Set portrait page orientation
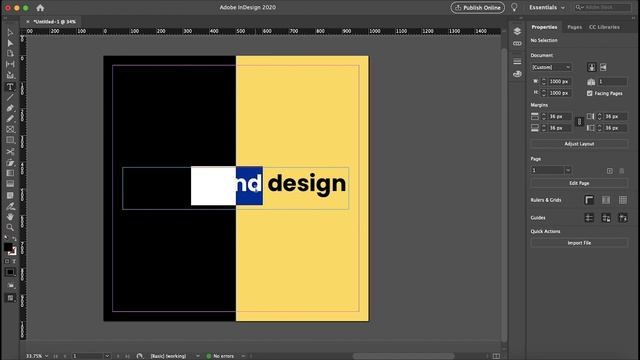The image size is (640, 360). click(x=591, y=67)
